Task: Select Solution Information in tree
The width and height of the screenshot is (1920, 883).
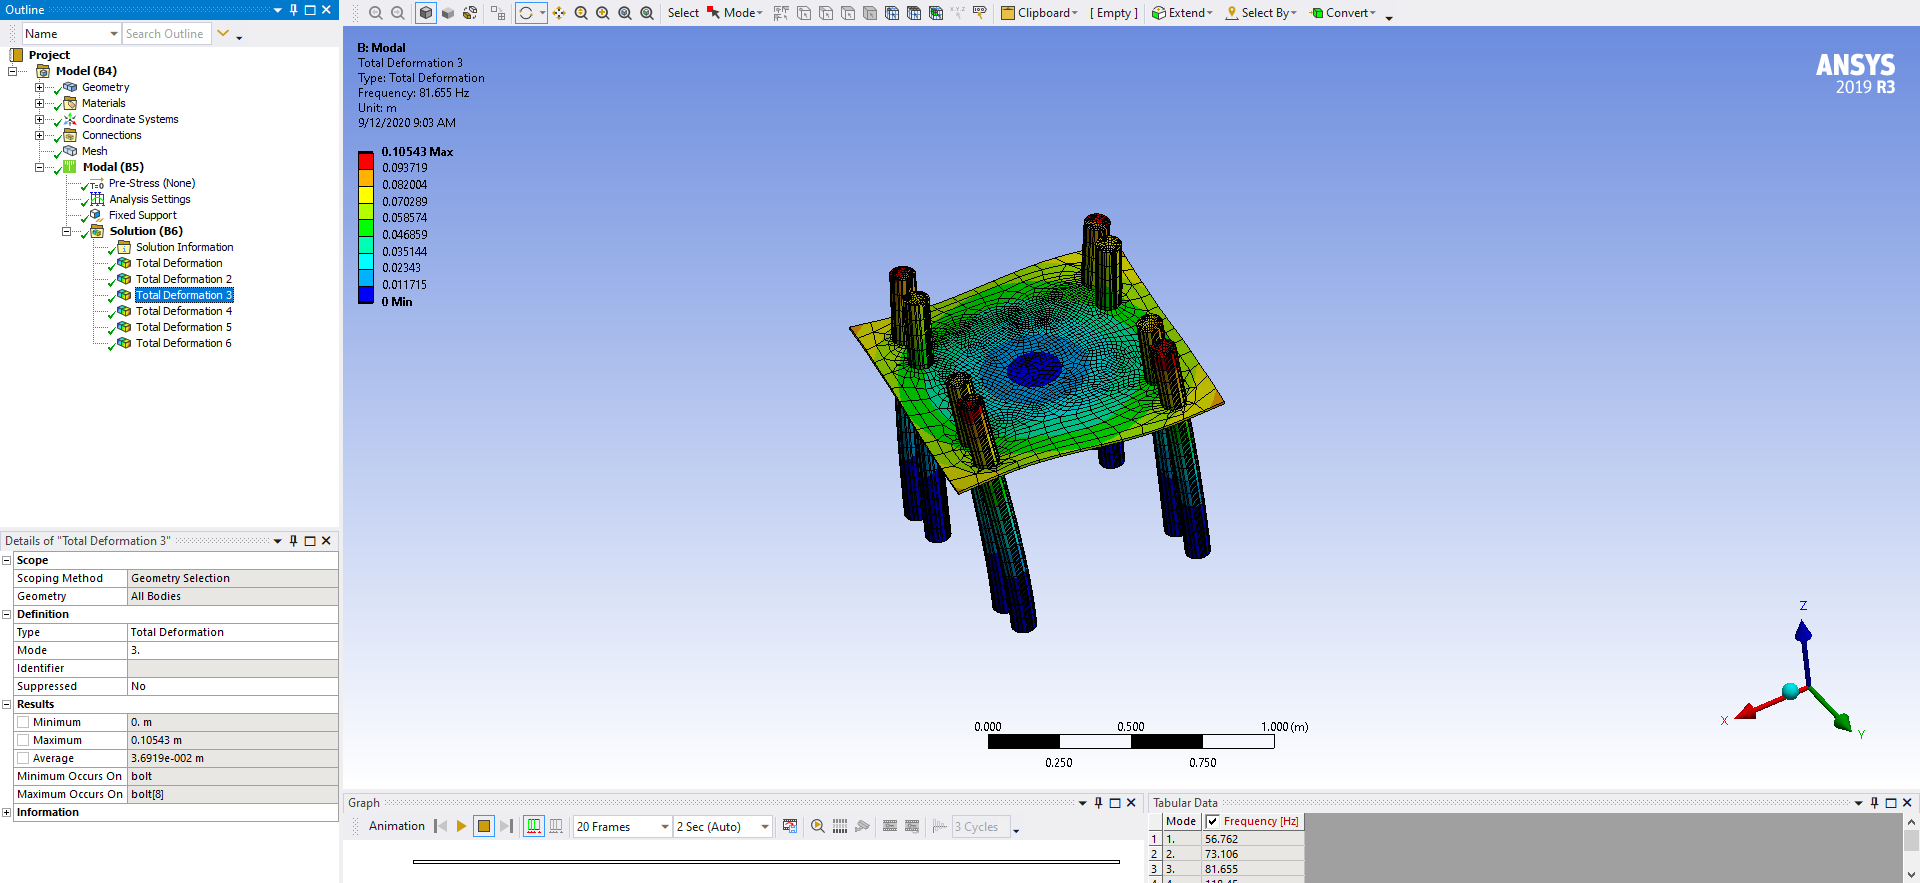Action: 185,247
